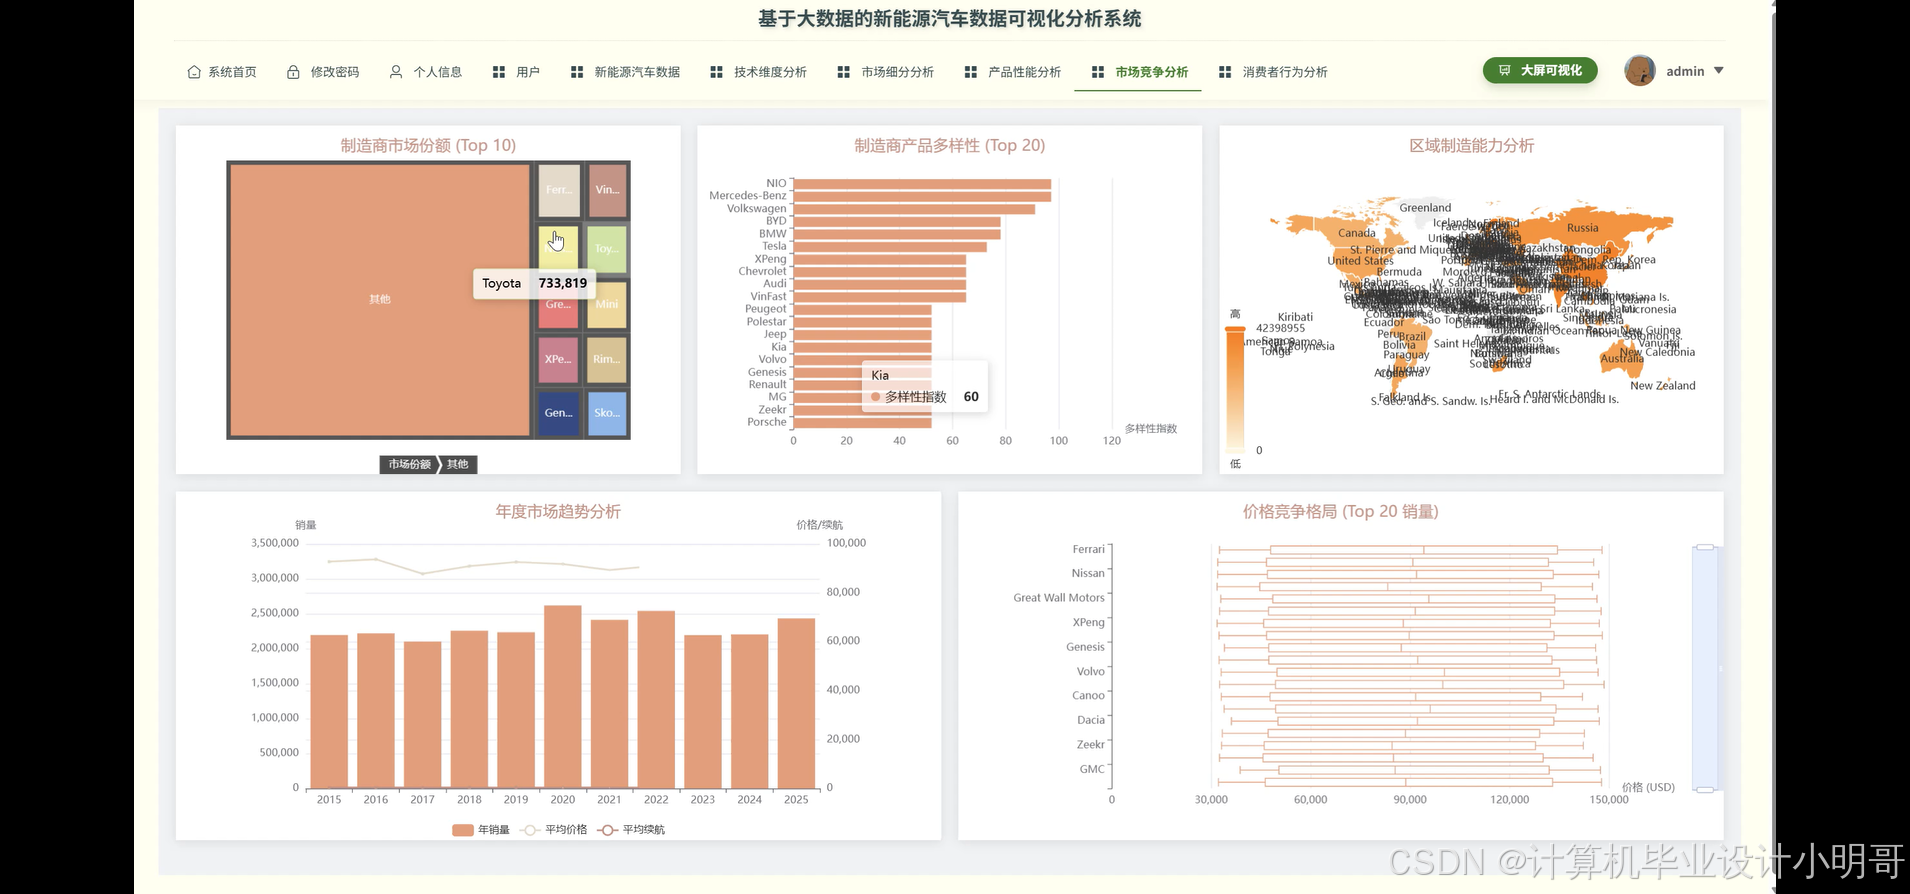The width and height of the screenshot is (1910, 894).
Task: Click the 价格竞争格局 (Top 20 销量) title
Action: (1341, 512)
